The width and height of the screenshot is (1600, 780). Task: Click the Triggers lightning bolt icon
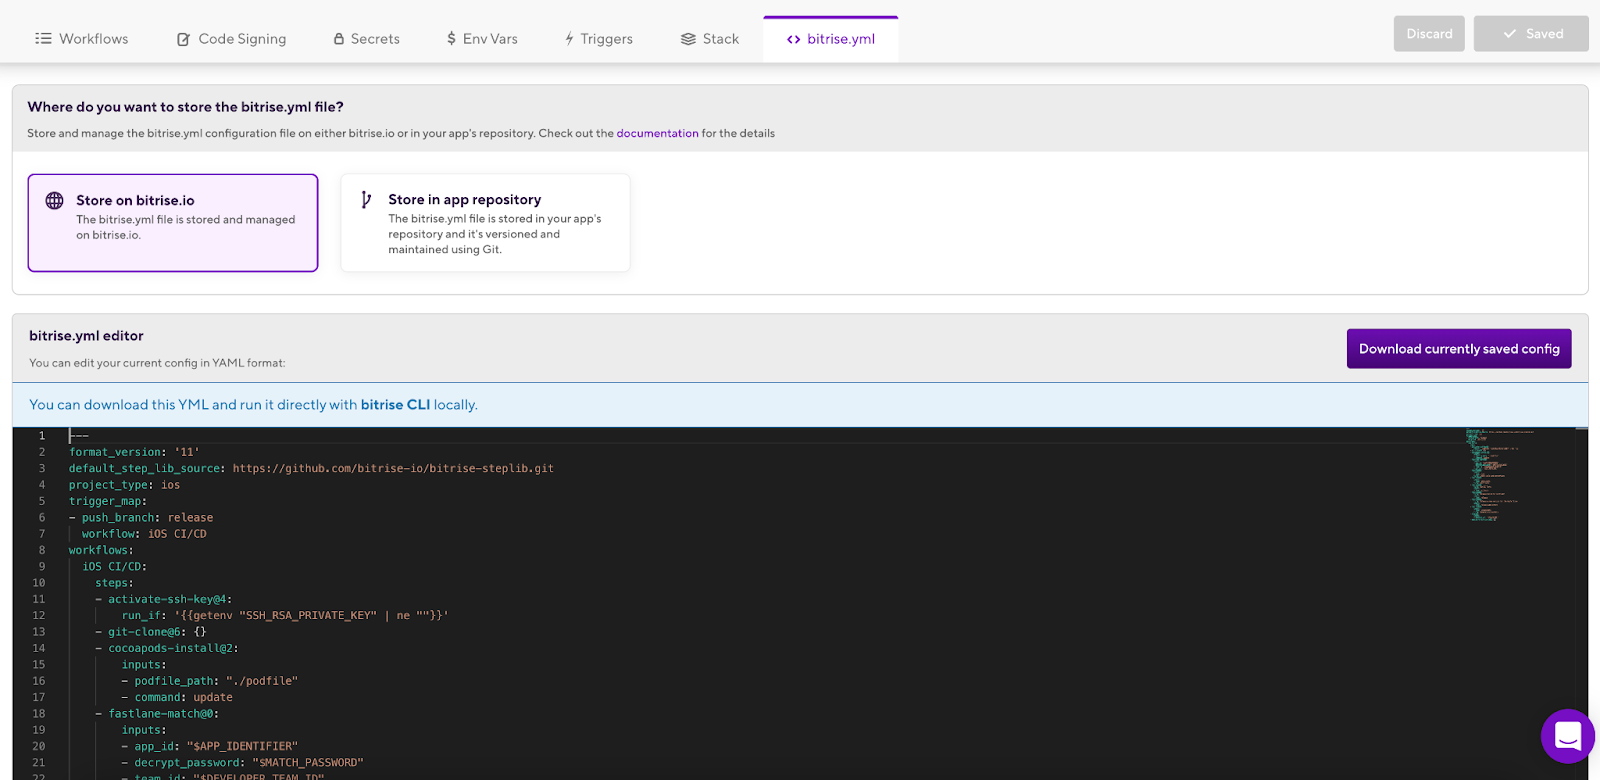(569, 39)
